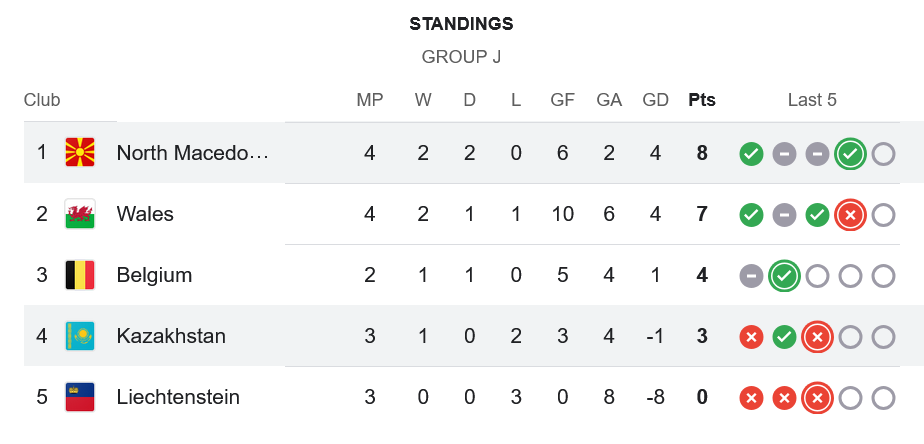This screenshot has width=924, height=444.
Task: Click the GROUP J heading
Action: click(461, 57)
